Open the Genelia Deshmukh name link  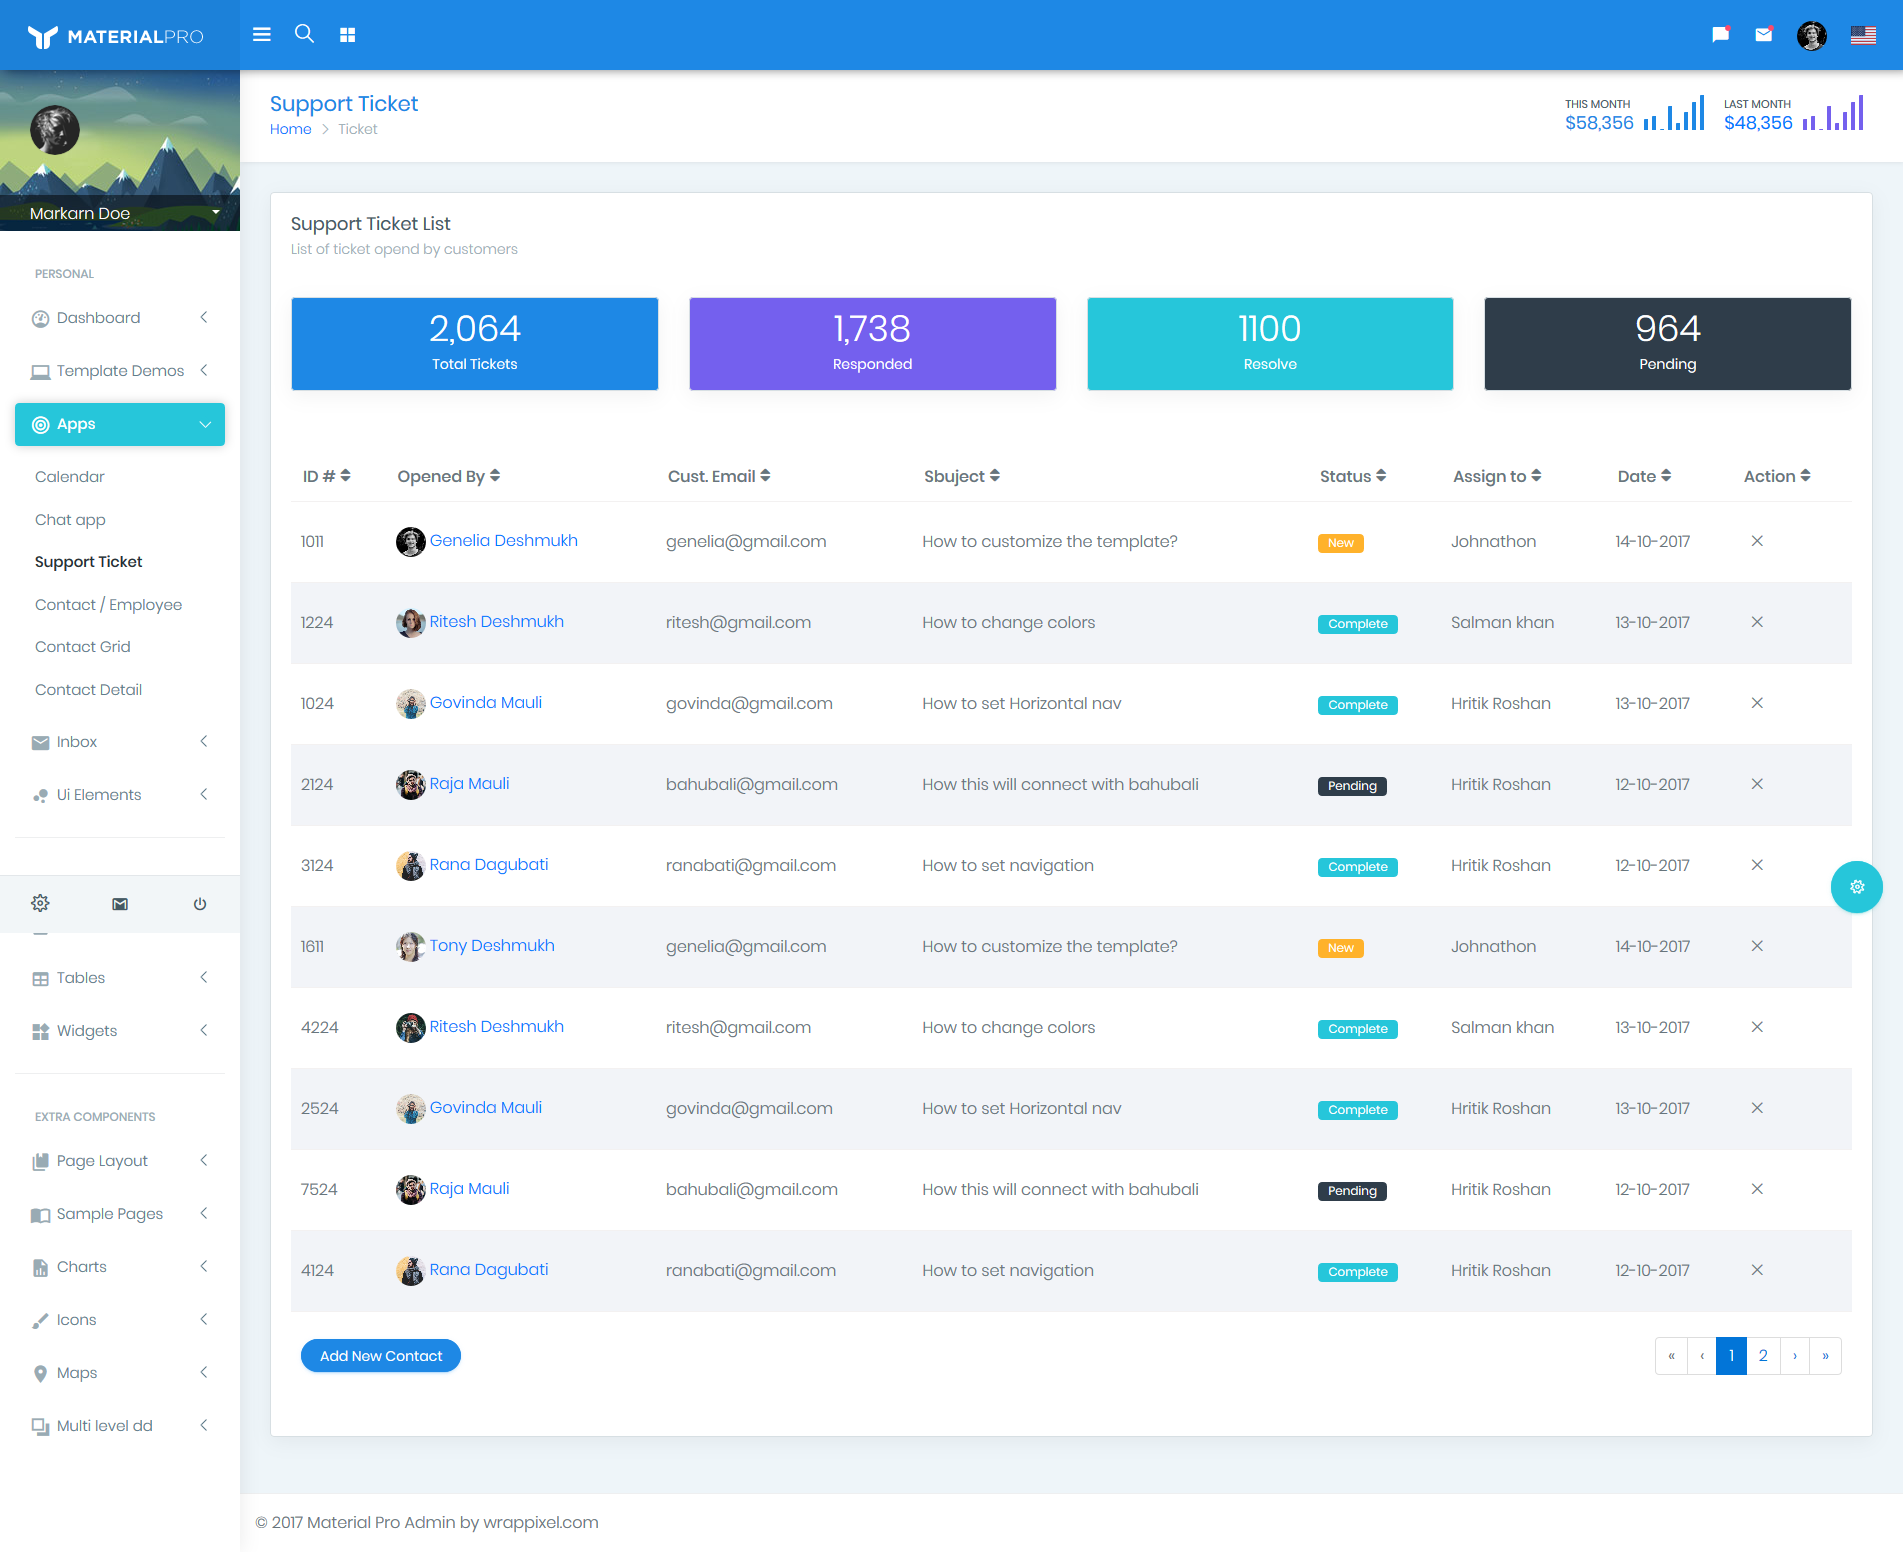point(503,541)
